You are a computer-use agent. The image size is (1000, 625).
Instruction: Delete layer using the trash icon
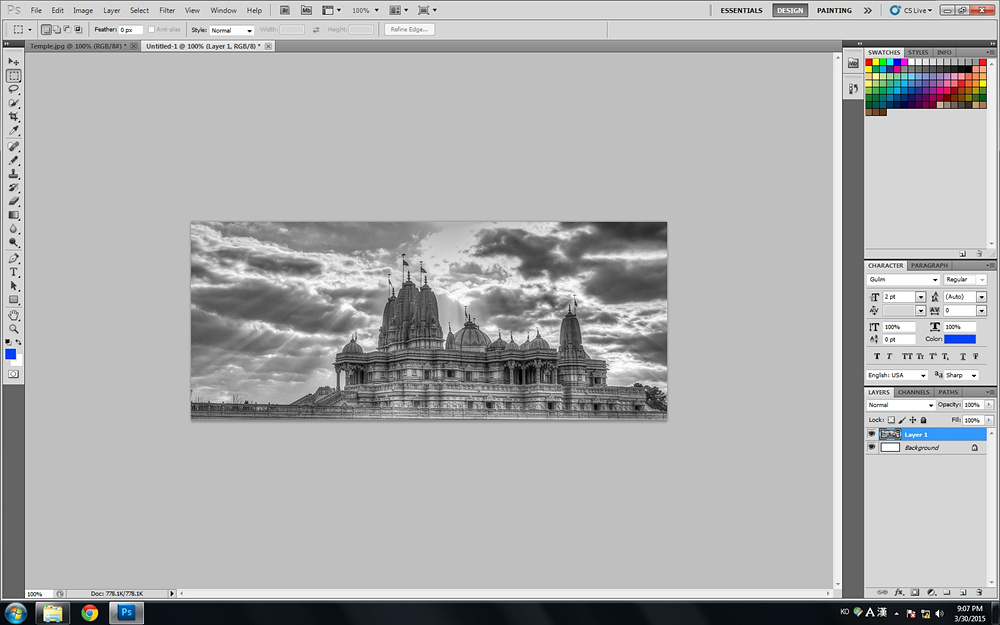(x=978, y=592)
